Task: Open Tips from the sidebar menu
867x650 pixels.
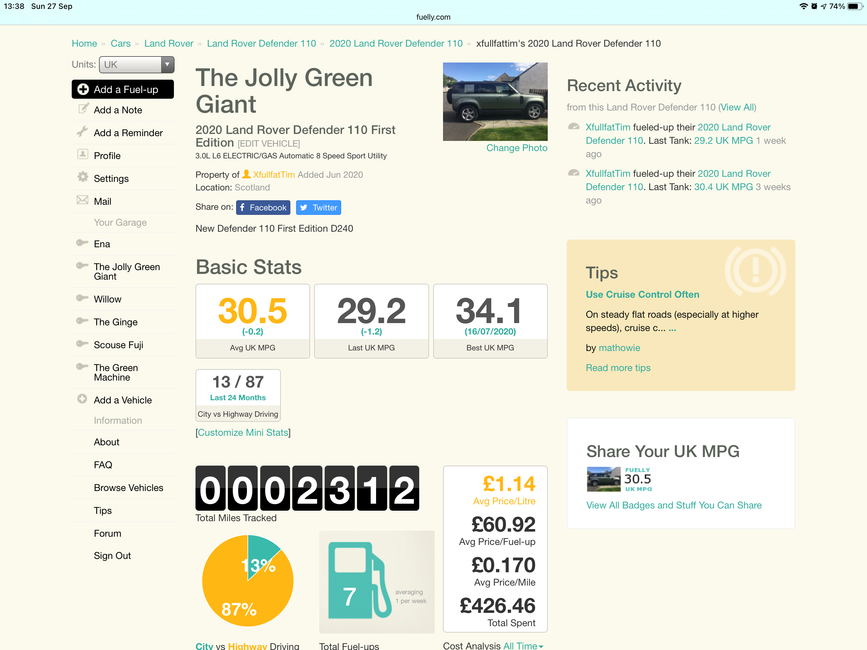Action: tap(103, 510)
